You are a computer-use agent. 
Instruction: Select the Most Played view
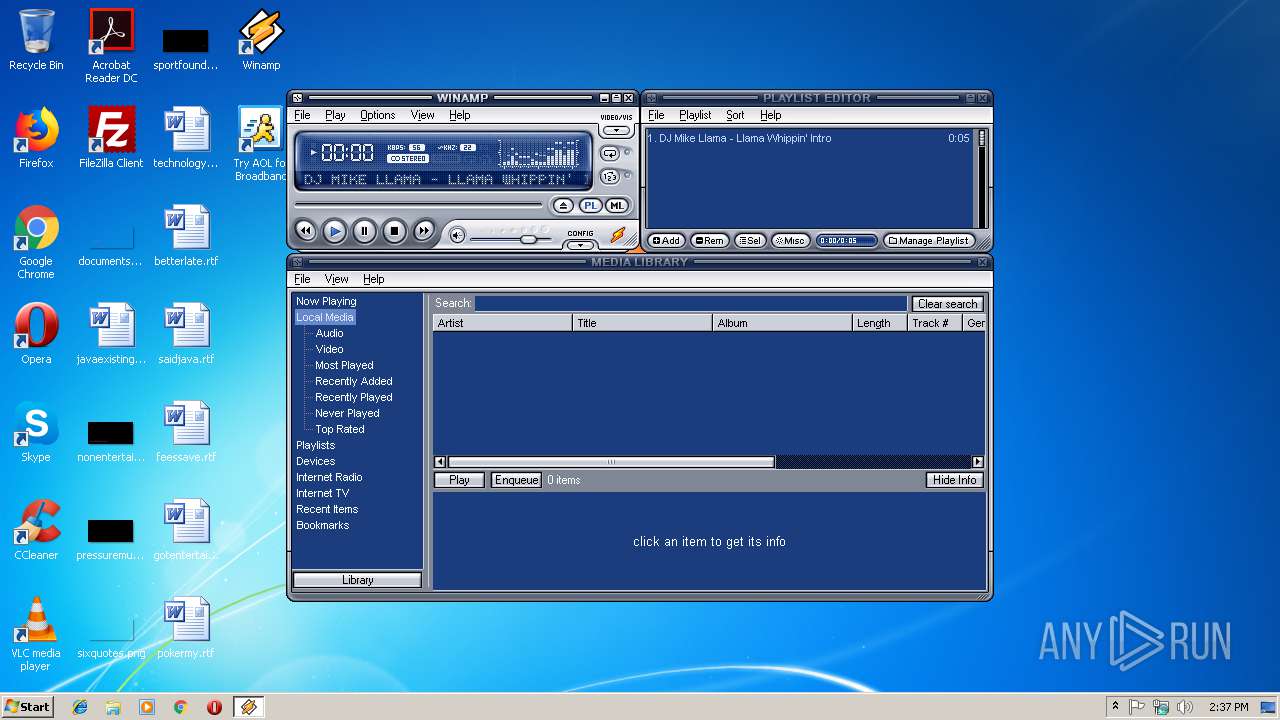(344, 365)
